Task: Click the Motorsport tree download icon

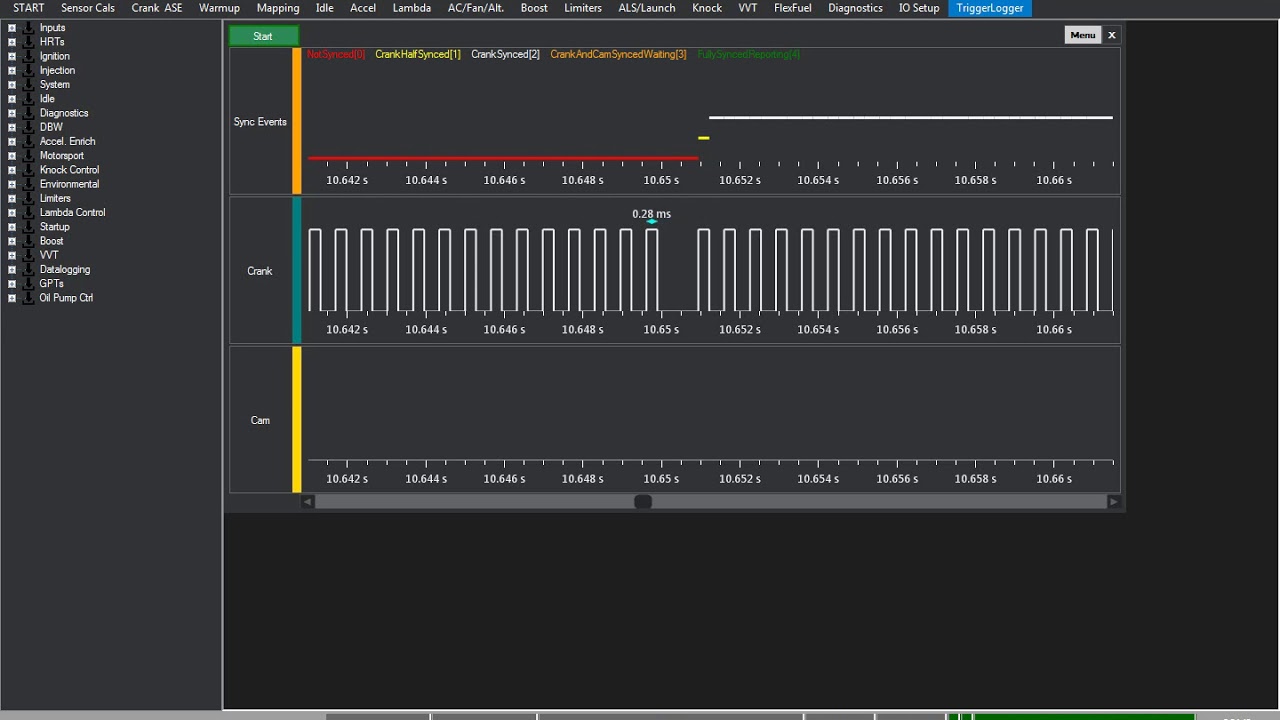Action: [27, 156]
